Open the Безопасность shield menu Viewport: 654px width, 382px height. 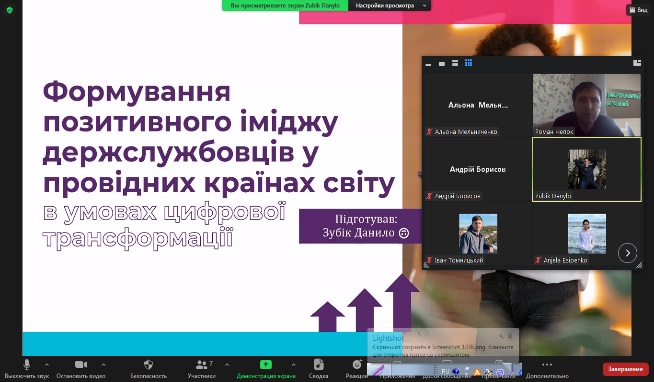[x=148, y=368]
